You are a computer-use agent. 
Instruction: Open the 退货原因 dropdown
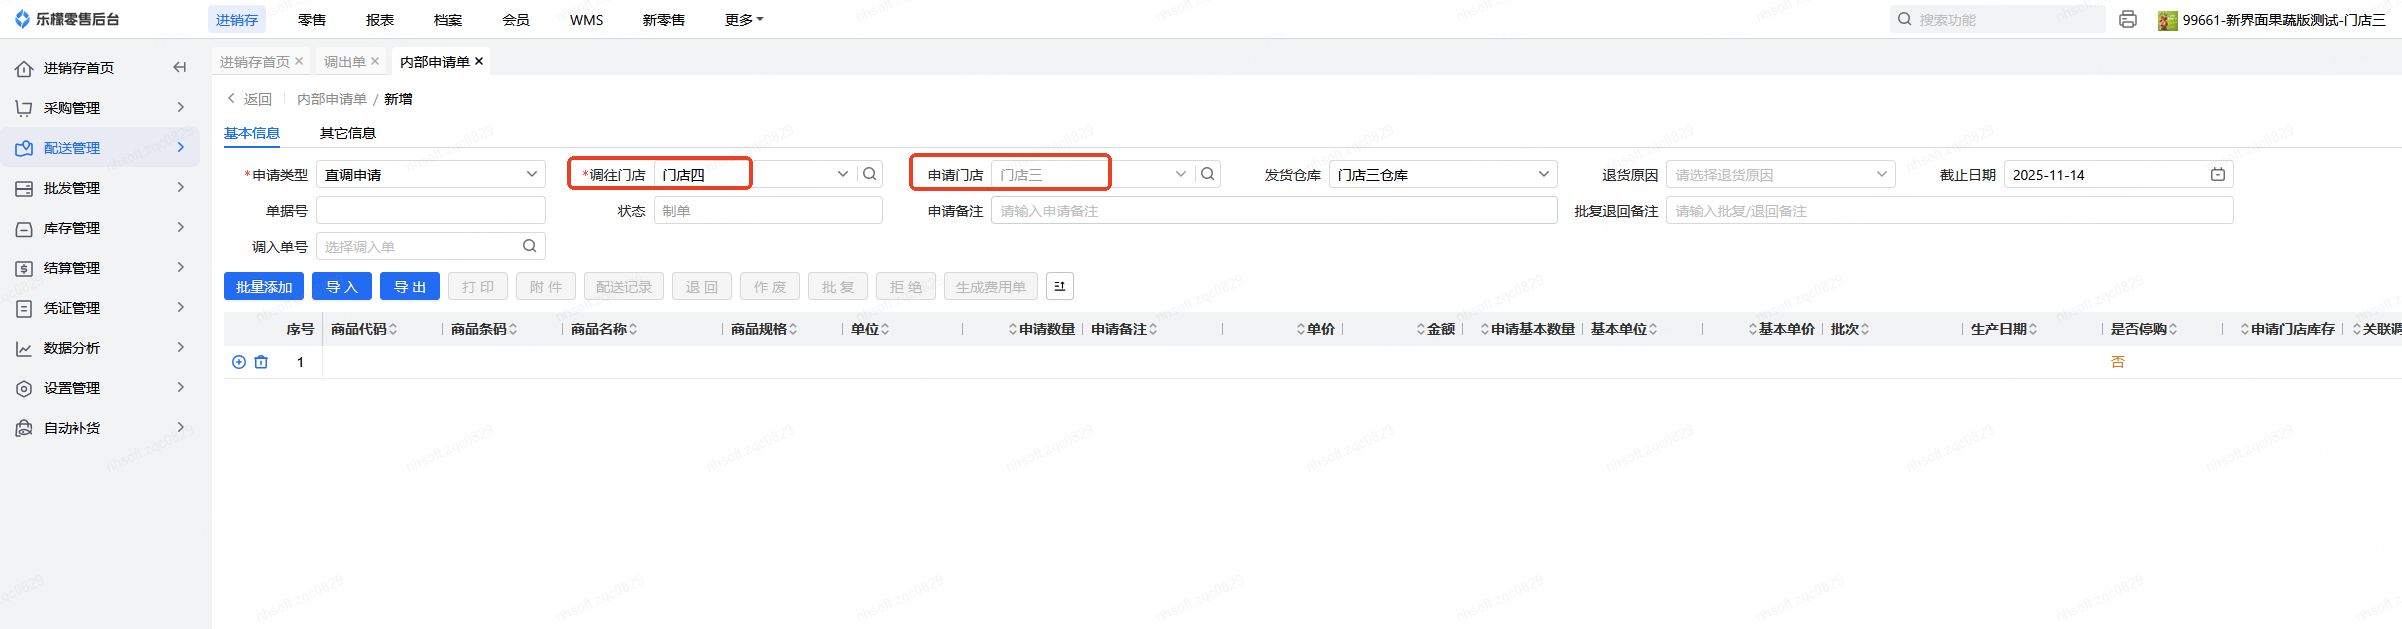pyautogui.click(x=1781, y=174)
